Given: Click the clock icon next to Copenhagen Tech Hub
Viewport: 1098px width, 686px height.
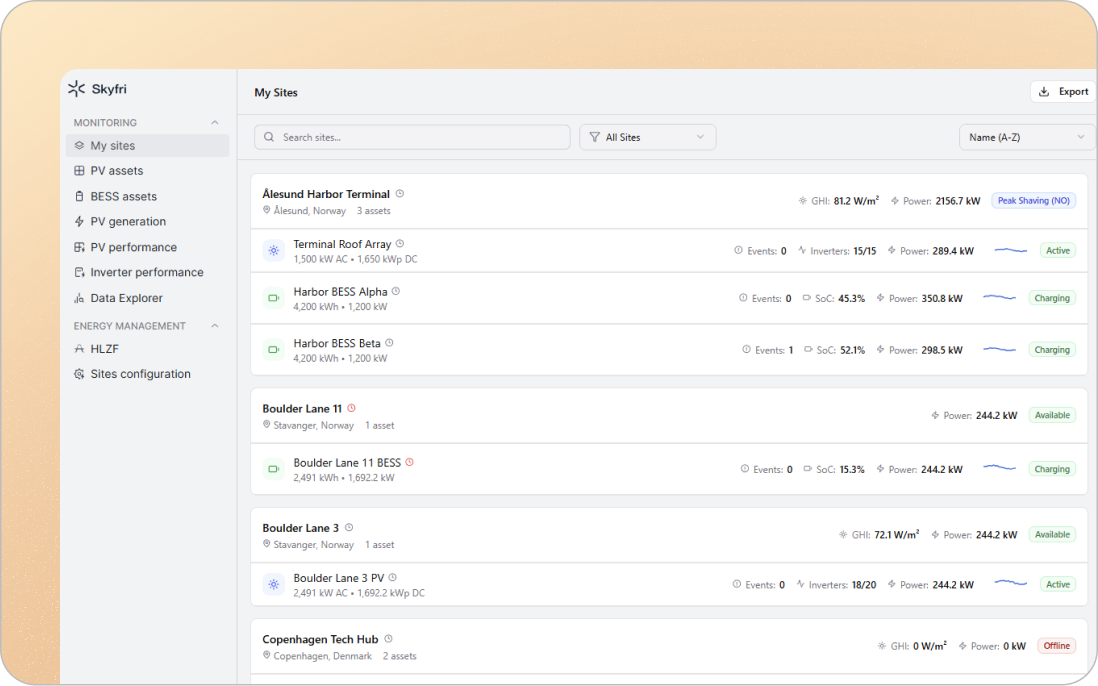Looking at the screenshot, I should [388, 639].
